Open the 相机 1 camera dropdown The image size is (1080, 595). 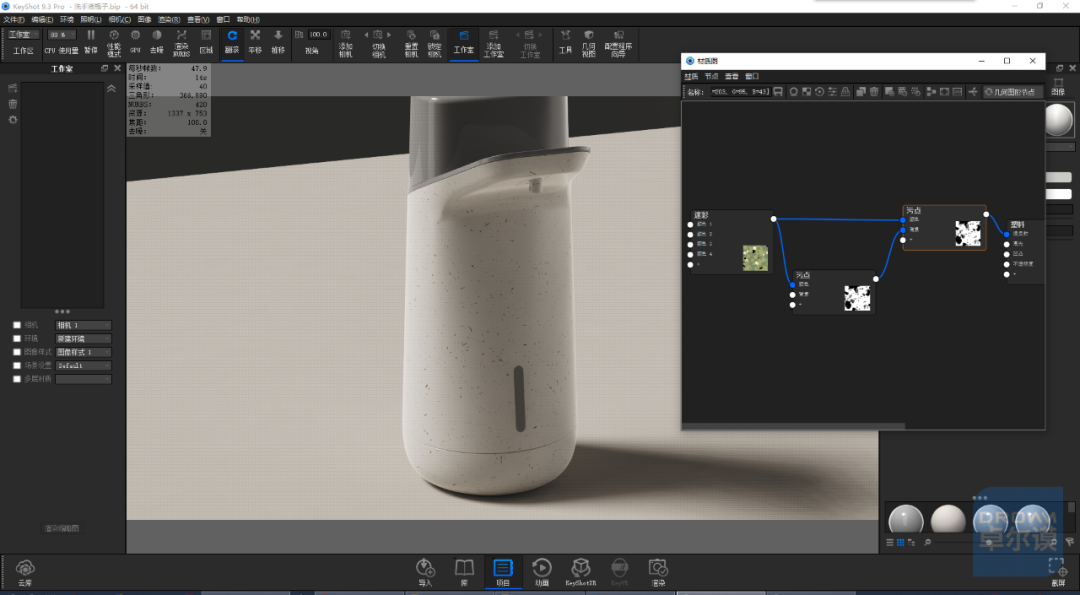(83, 325)
